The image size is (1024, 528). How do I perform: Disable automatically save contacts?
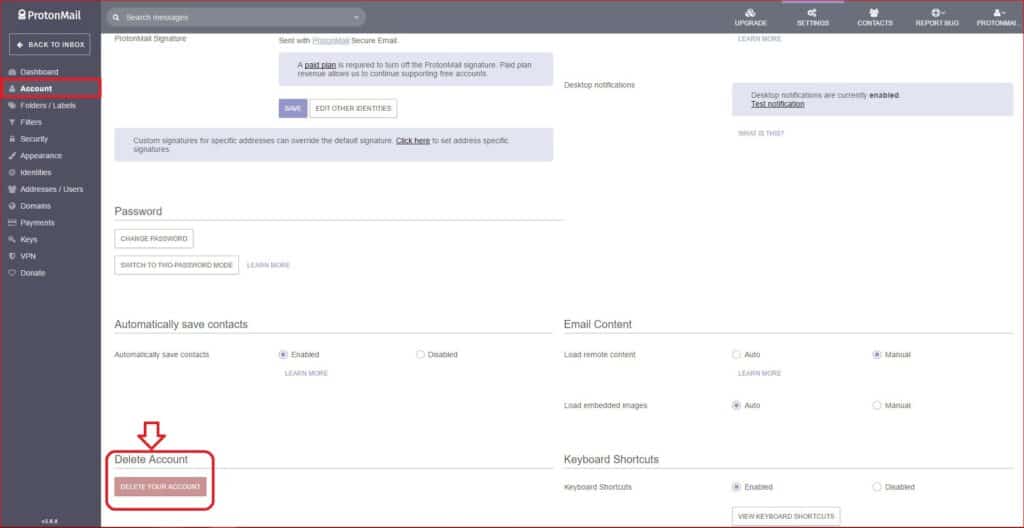(x=420, y=354)
